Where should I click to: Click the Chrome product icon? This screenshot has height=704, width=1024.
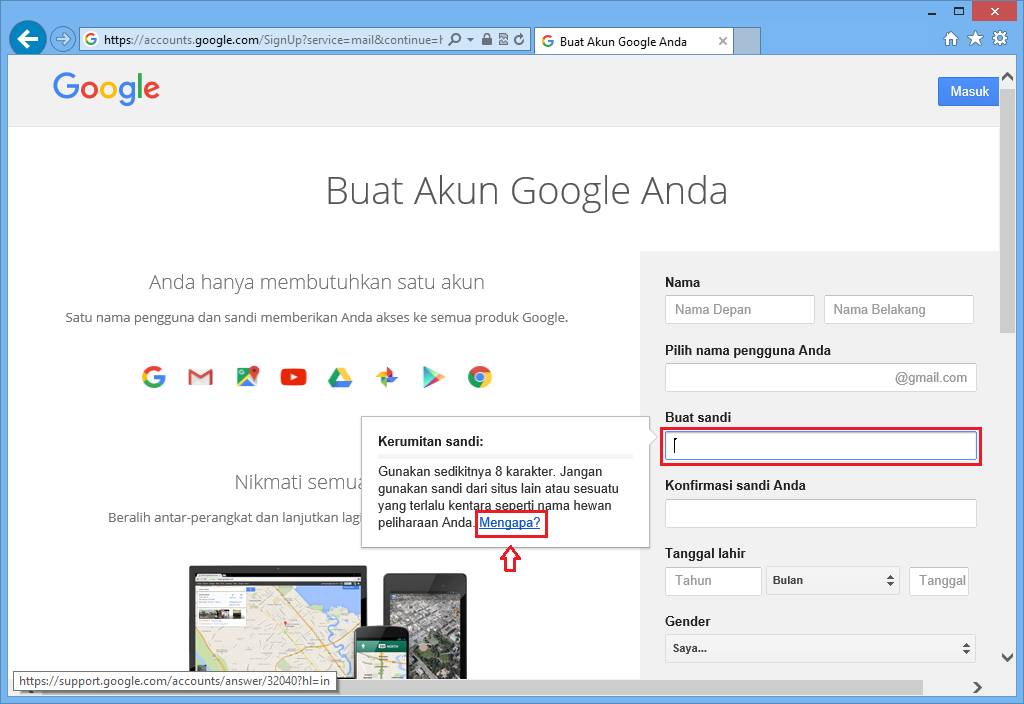(x=480, y=377)
